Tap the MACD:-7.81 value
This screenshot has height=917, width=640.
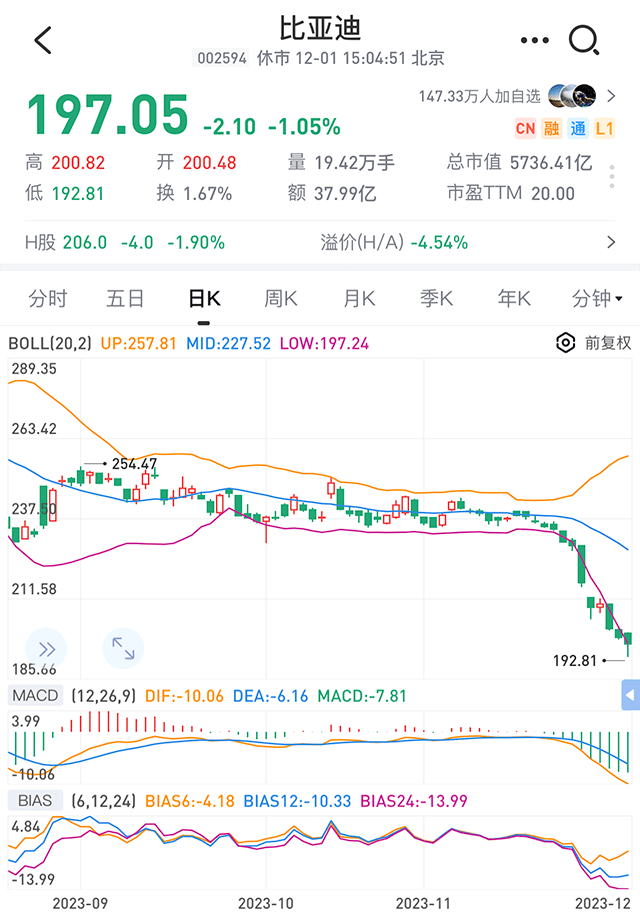[362, 696]
